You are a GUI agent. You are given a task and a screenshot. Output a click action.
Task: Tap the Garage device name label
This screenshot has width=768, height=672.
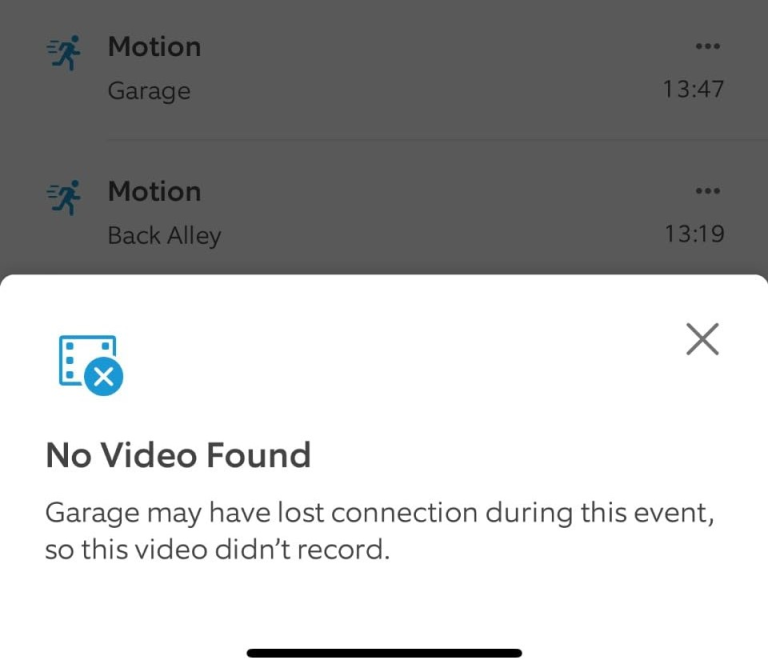(x=148, y=91)
